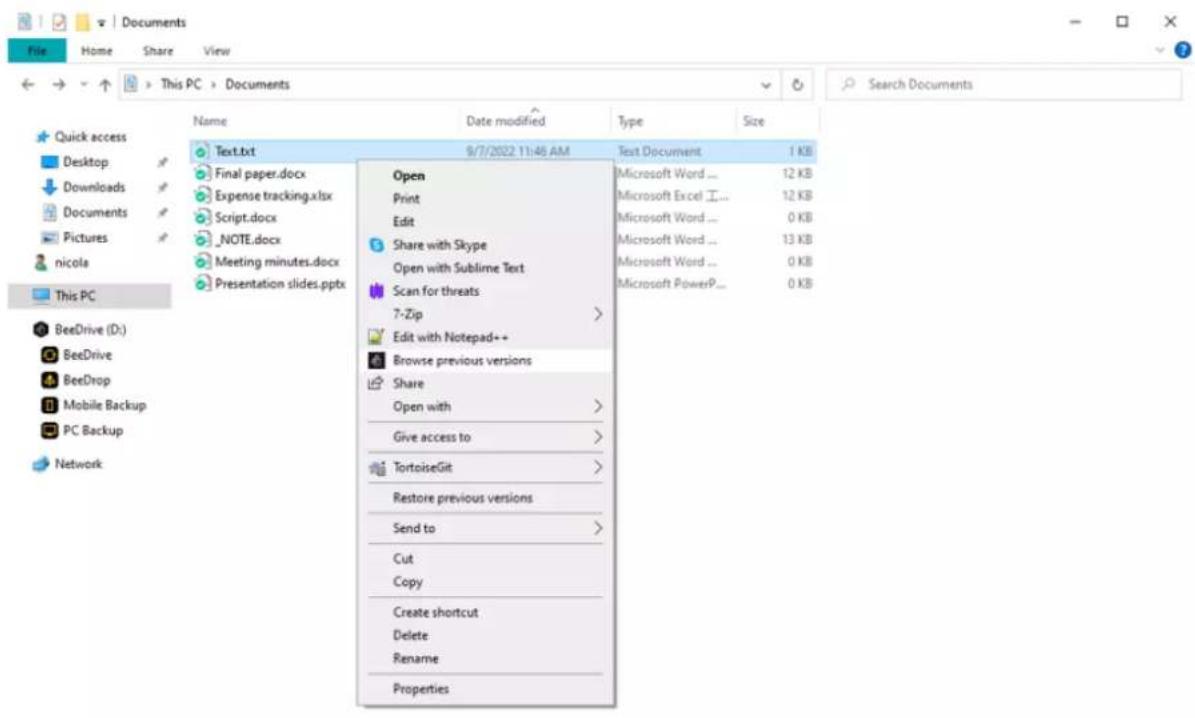Image resolution: width=1195 pixels, height=718 pixels.
Task: Open the Quick Access Toolbar customize dropdown
Action: (x=101, y=23)
